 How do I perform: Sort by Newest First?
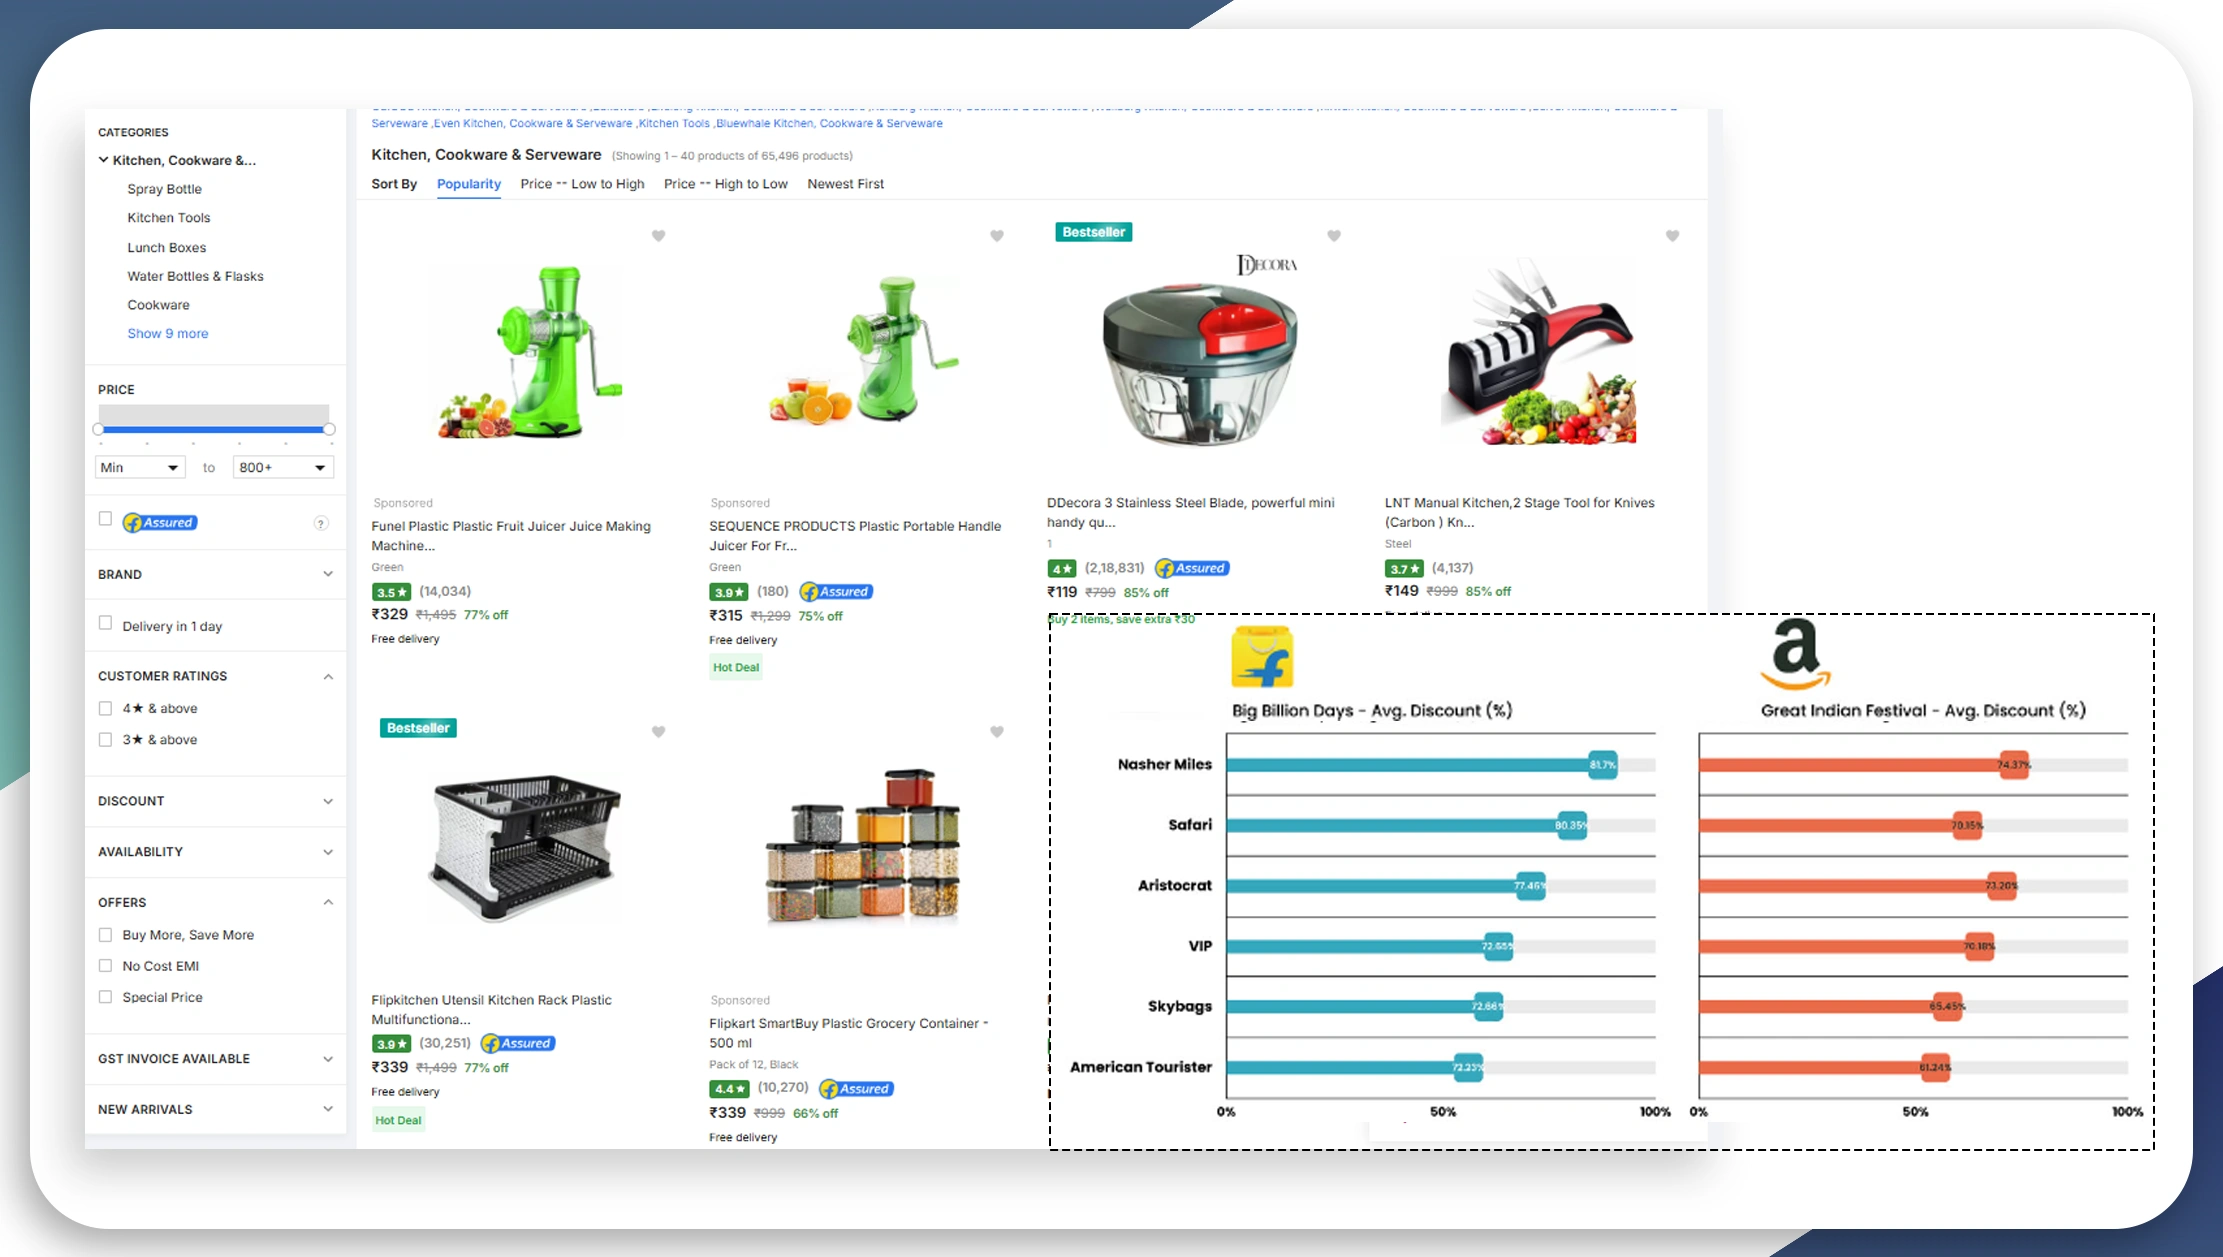pos(846,184)
